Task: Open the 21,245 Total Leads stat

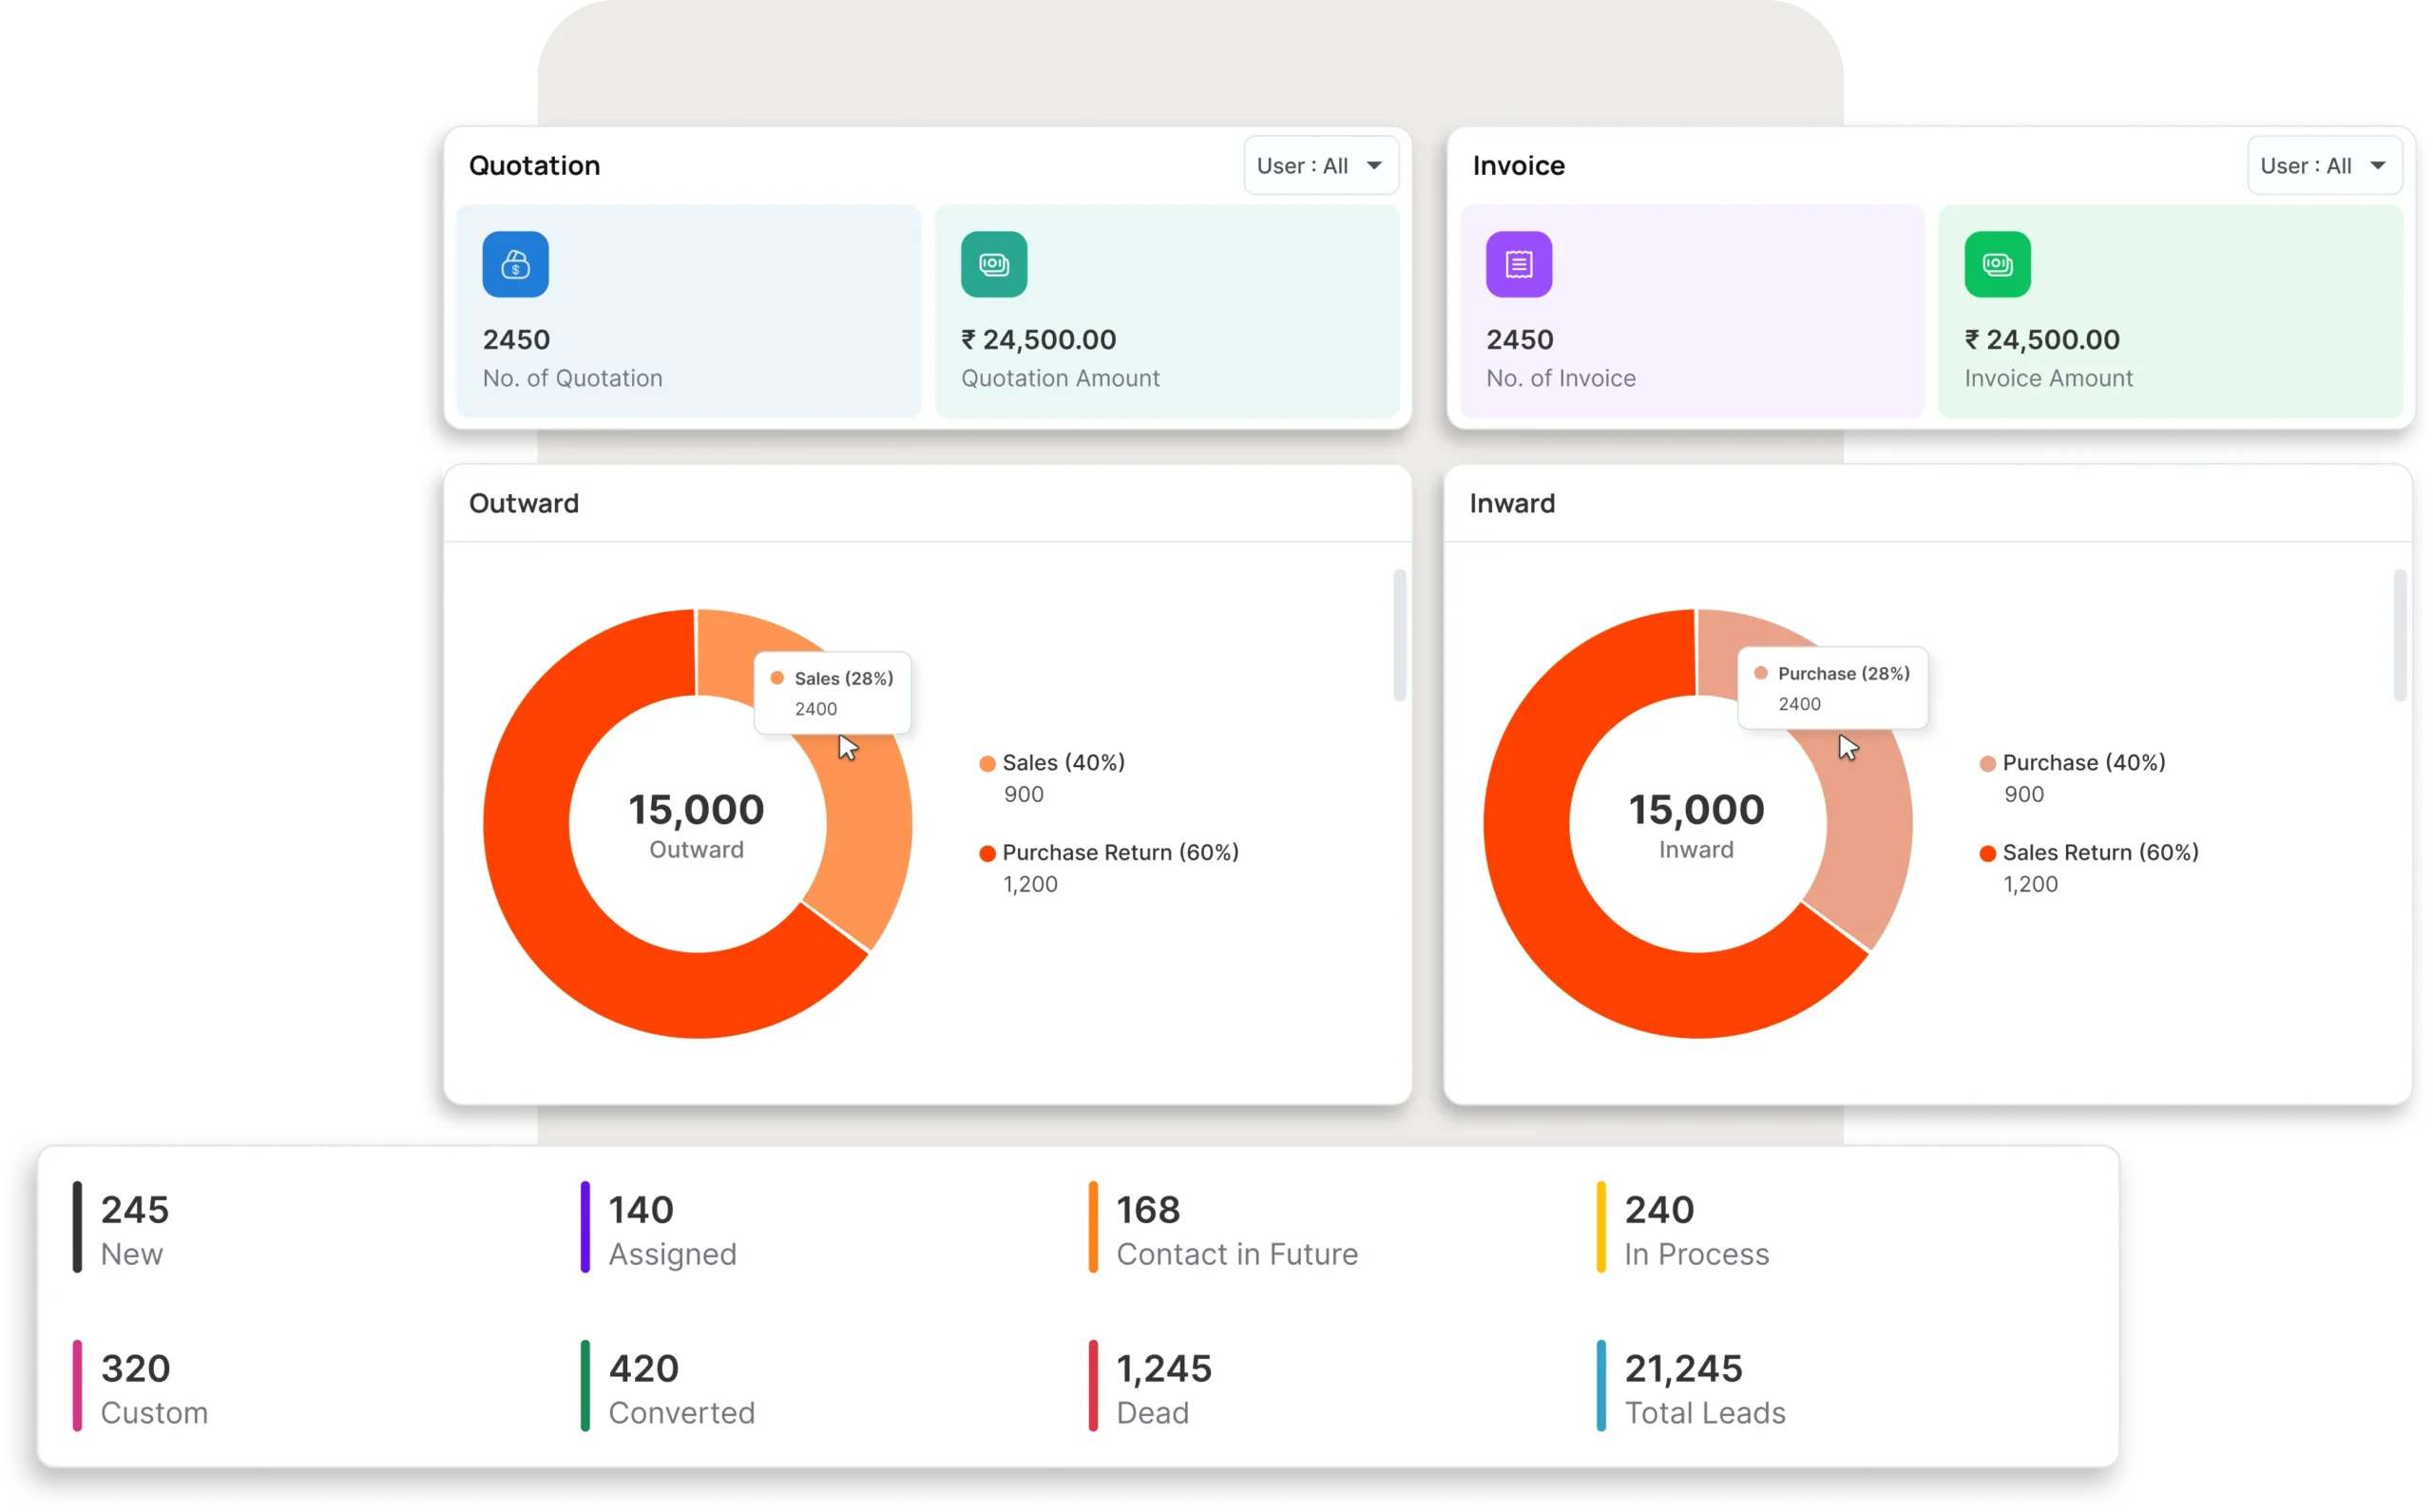Action: 1691,1388
